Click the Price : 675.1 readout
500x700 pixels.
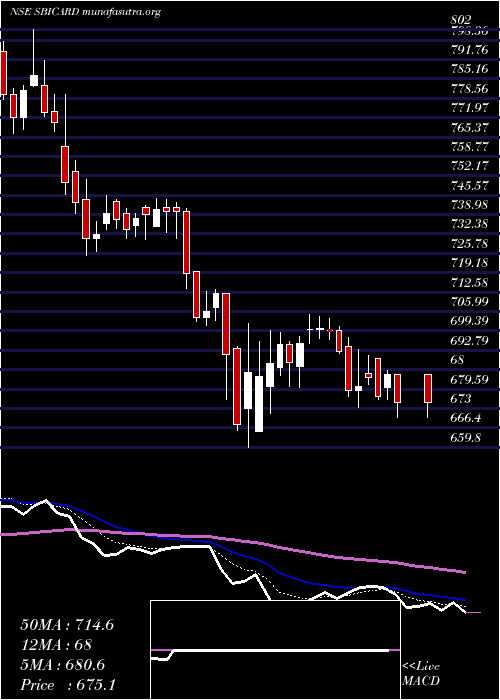pos(68,685)
